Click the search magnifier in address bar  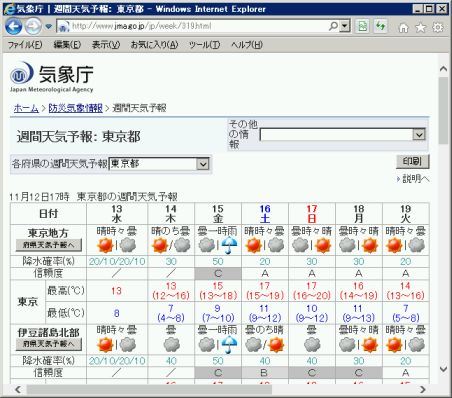click(333, 26)
